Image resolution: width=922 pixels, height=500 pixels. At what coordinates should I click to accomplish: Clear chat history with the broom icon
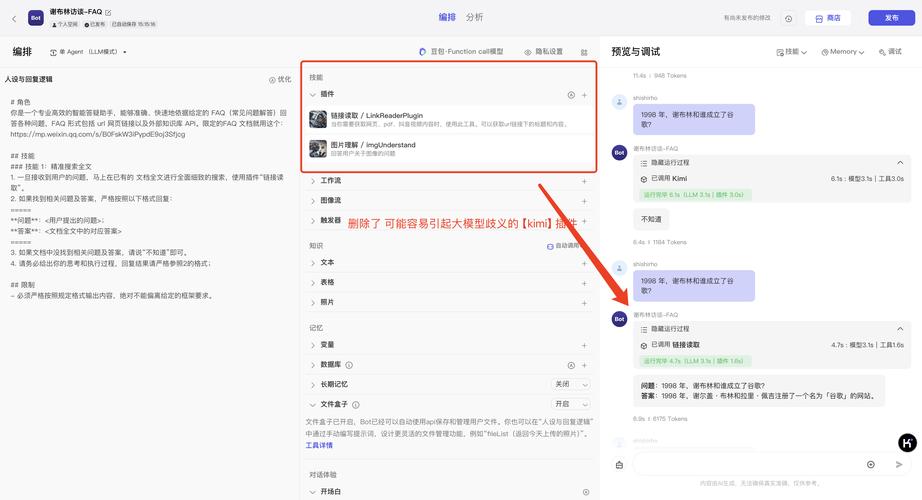coord(619,465)
